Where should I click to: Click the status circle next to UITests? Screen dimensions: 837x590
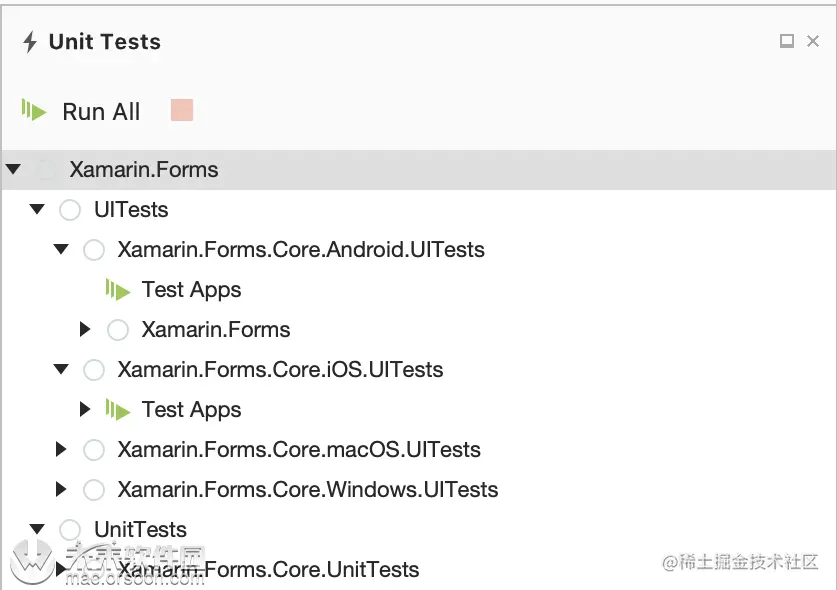(70, 210)
